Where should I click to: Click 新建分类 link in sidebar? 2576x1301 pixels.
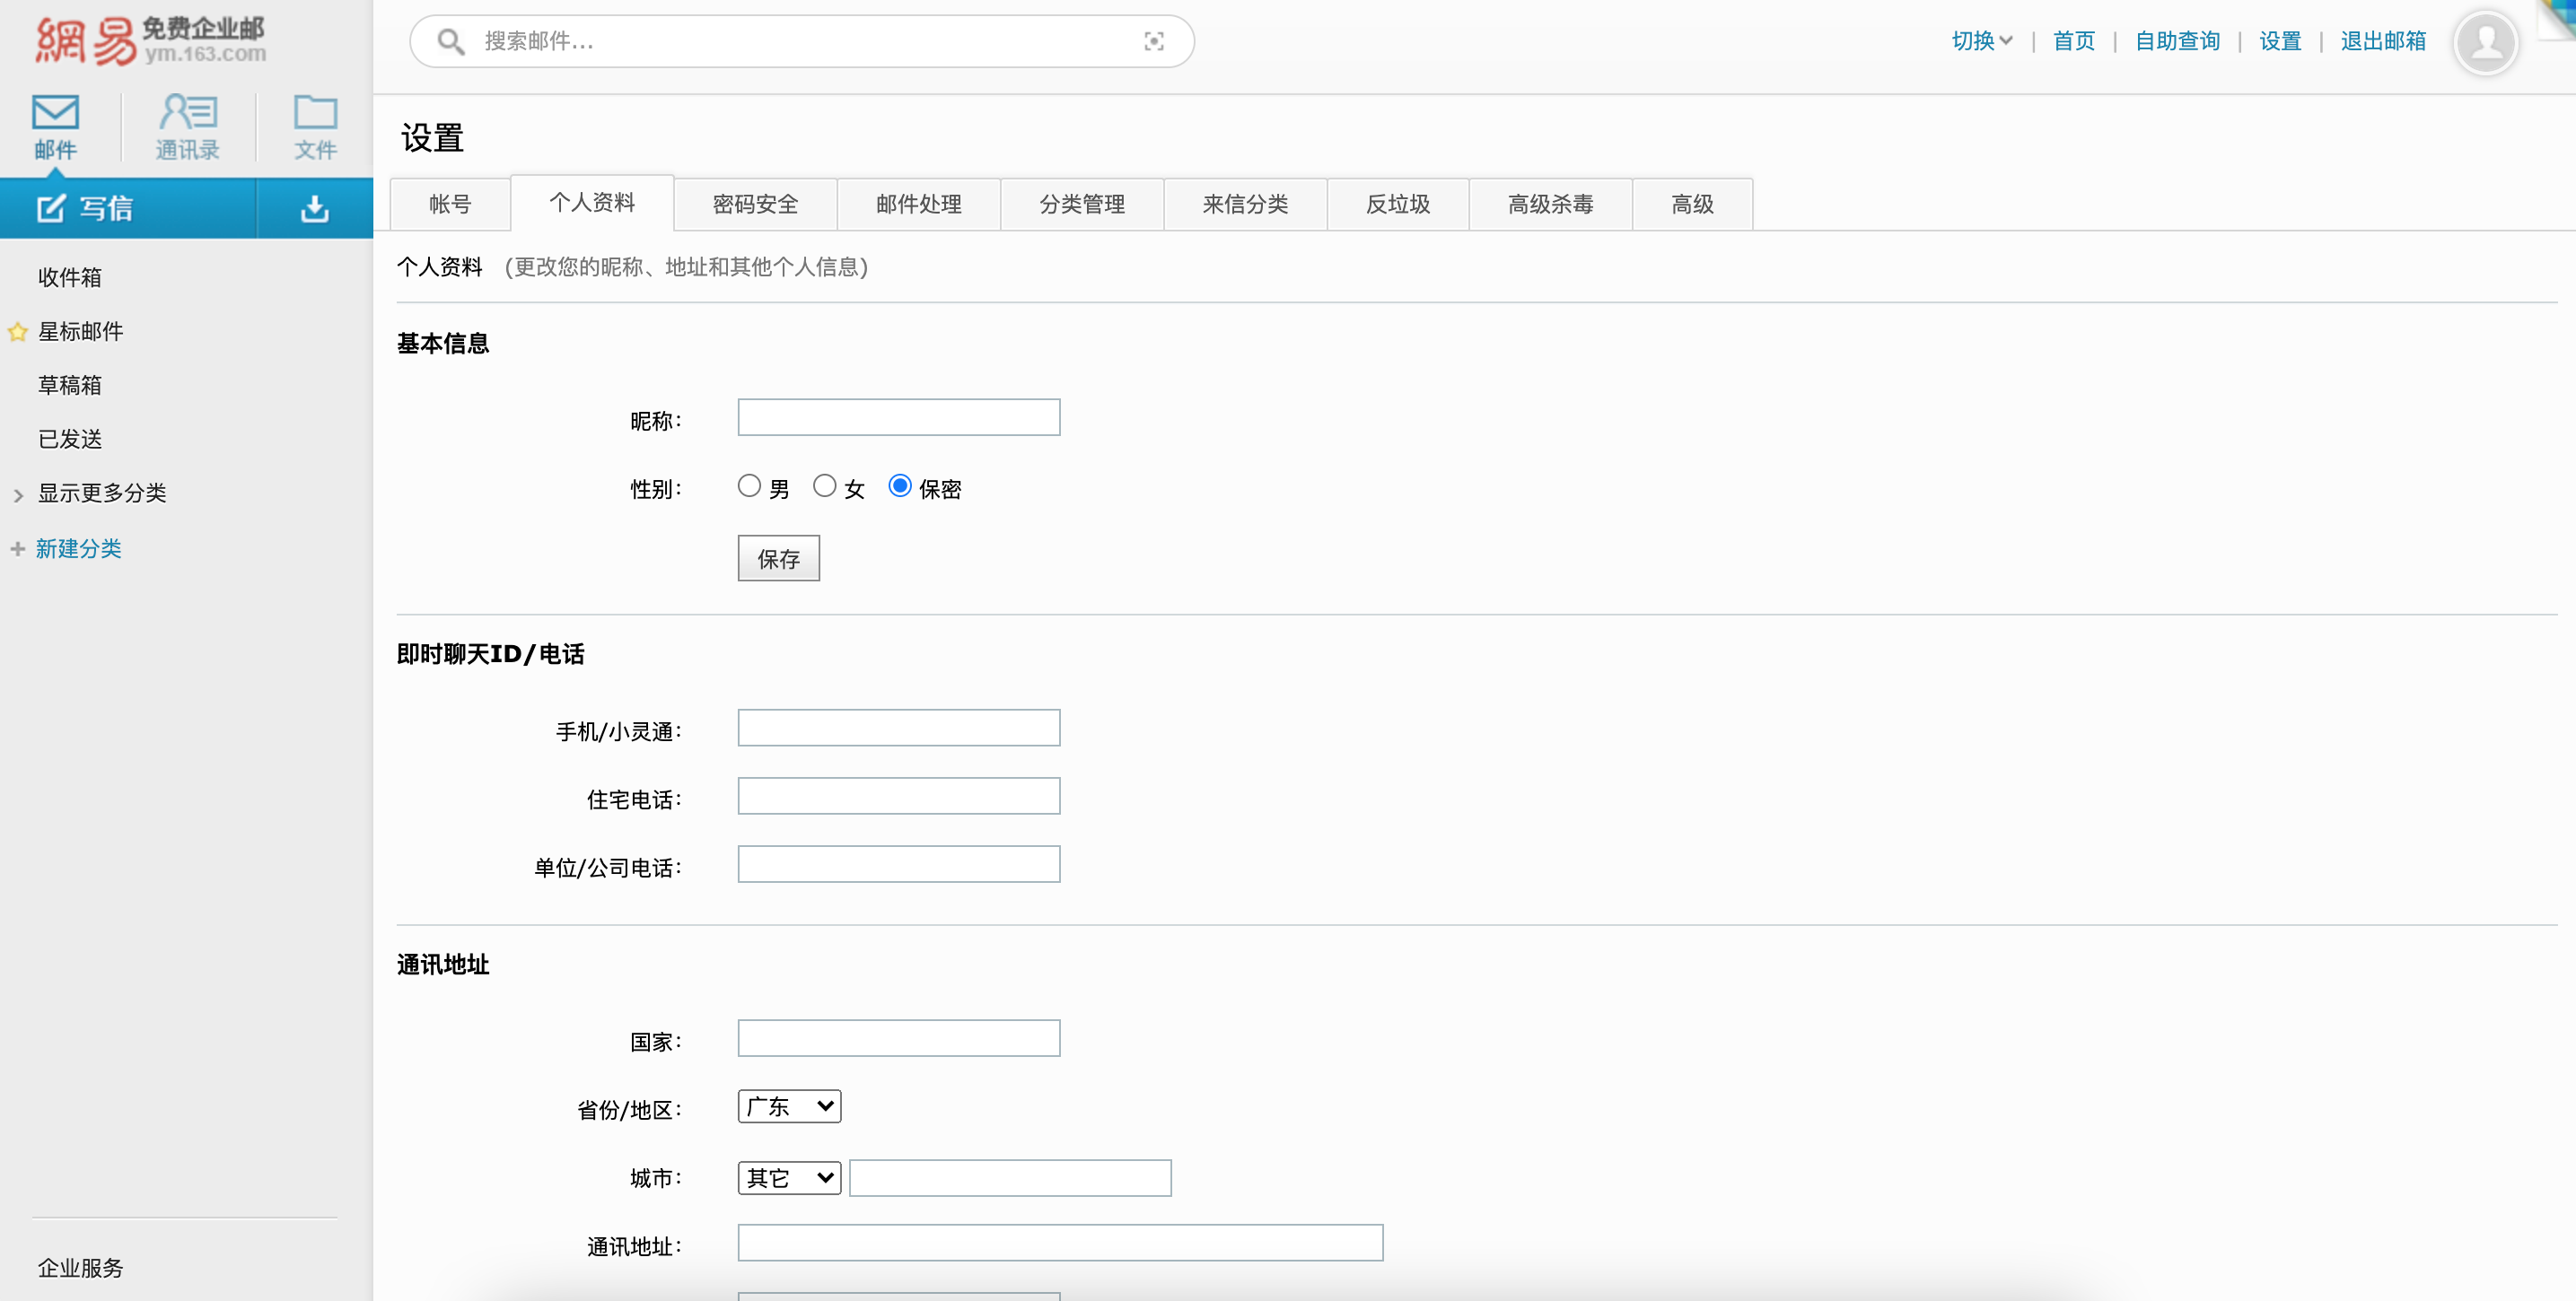[x=78, y=548]
